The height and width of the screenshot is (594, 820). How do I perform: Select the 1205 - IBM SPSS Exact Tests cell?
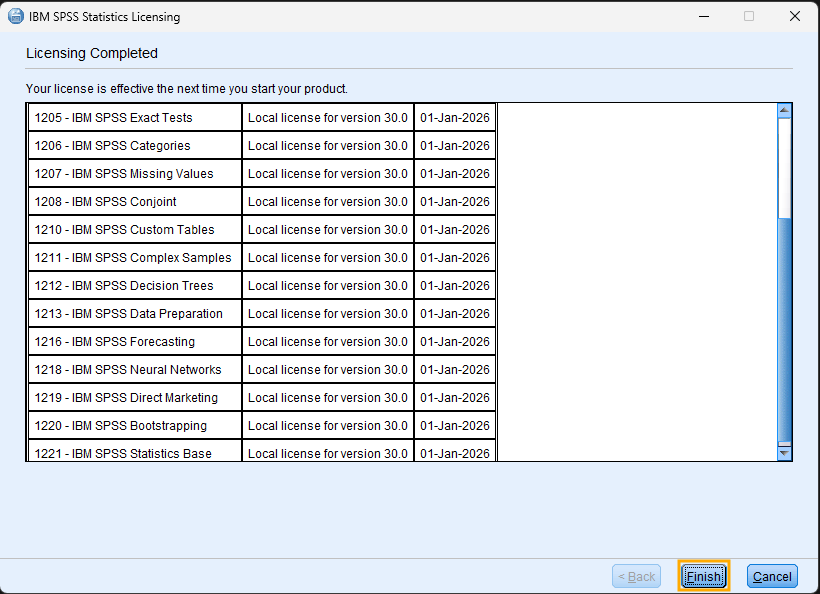135,118
